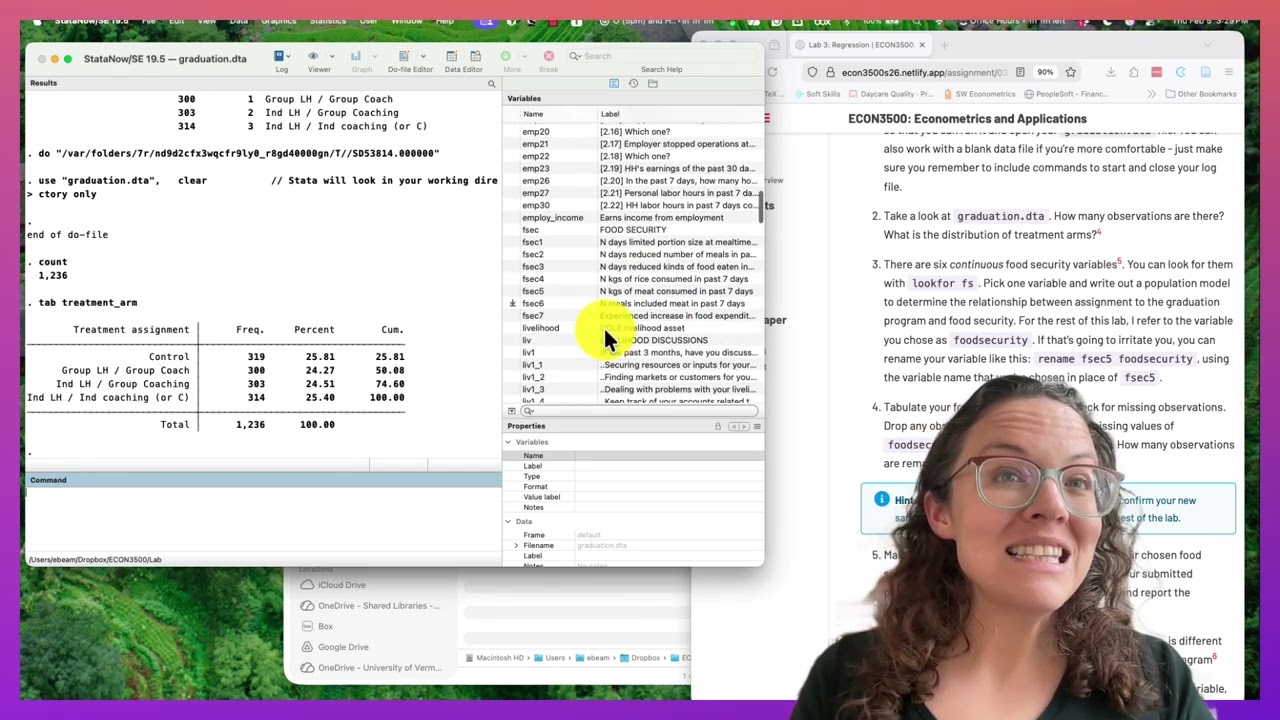
Task: Select Box in Finder sidebar
Action: [x=316, y=626]
